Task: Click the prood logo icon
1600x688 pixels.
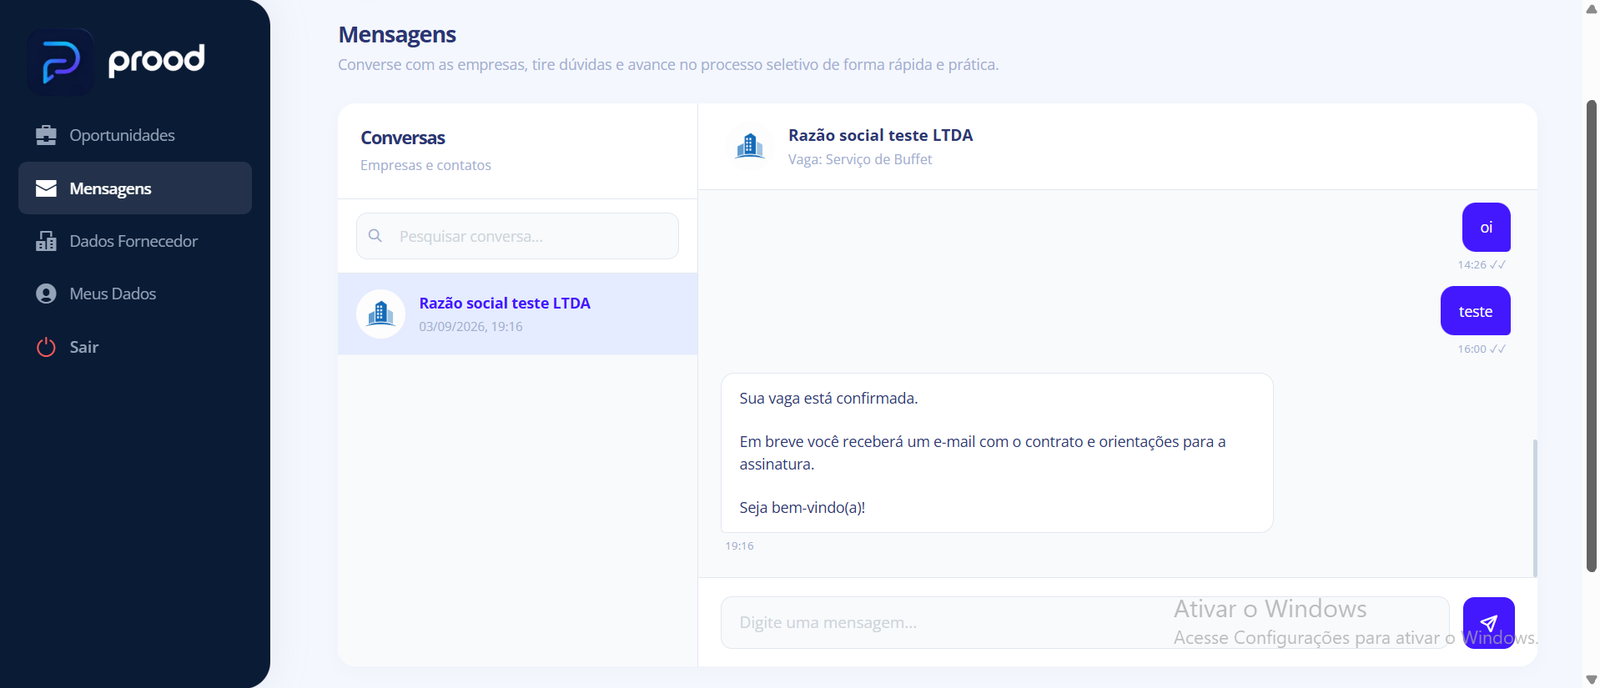Action: click(60, 61)
